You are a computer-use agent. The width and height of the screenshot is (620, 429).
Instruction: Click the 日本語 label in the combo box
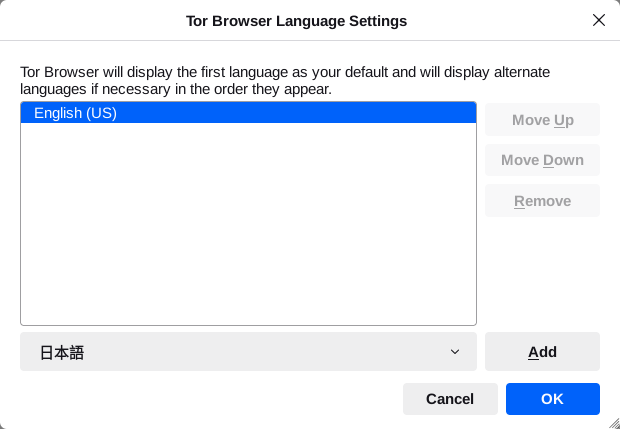[62, 353]
